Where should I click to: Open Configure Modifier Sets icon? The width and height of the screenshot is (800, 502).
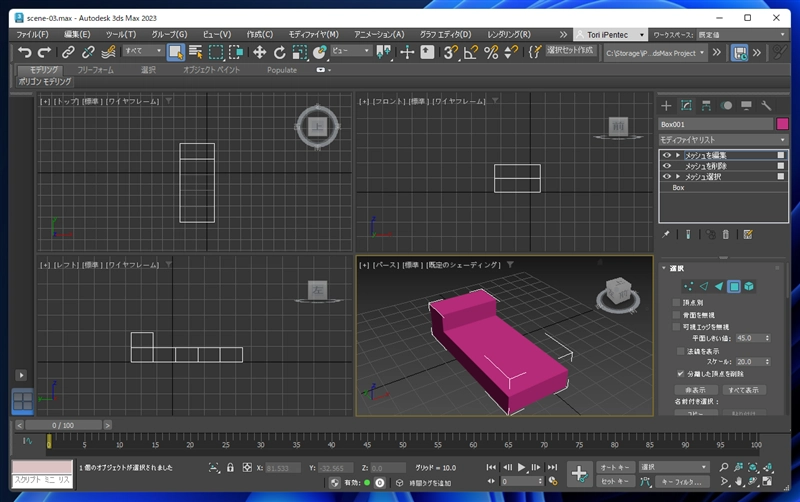(x=748, y=234)
